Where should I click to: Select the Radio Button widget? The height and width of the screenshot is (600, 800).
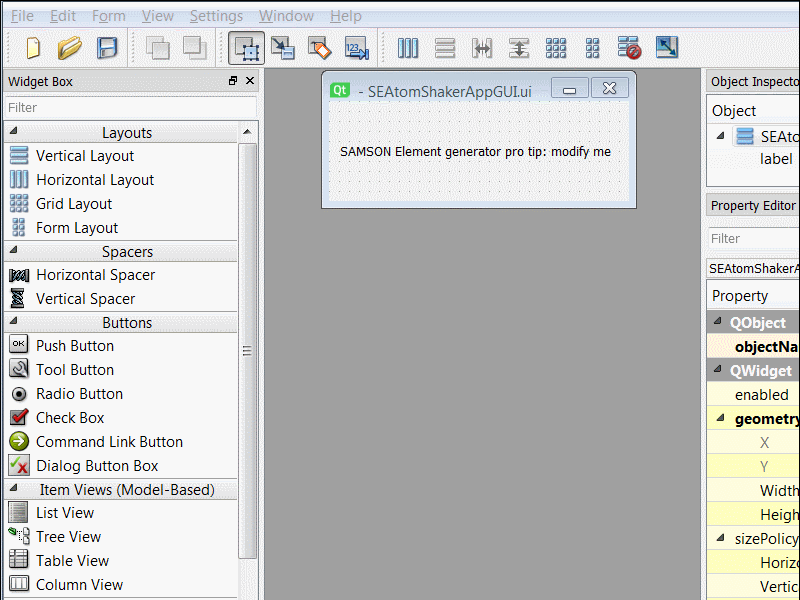[x=79, y=393]
